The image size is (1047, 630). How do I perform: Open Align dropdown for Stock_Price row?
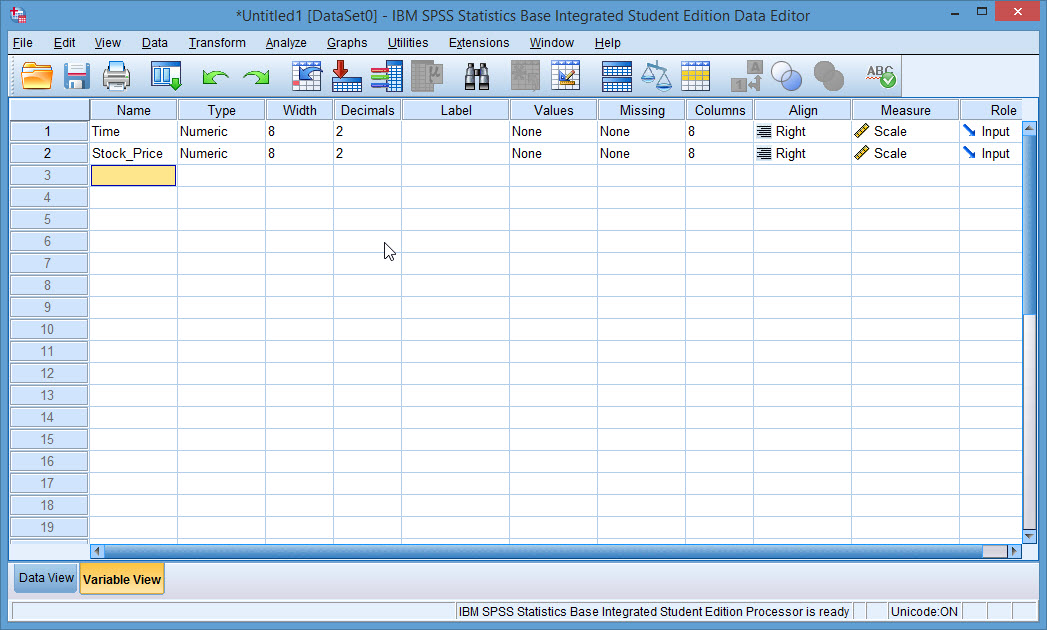803,154
